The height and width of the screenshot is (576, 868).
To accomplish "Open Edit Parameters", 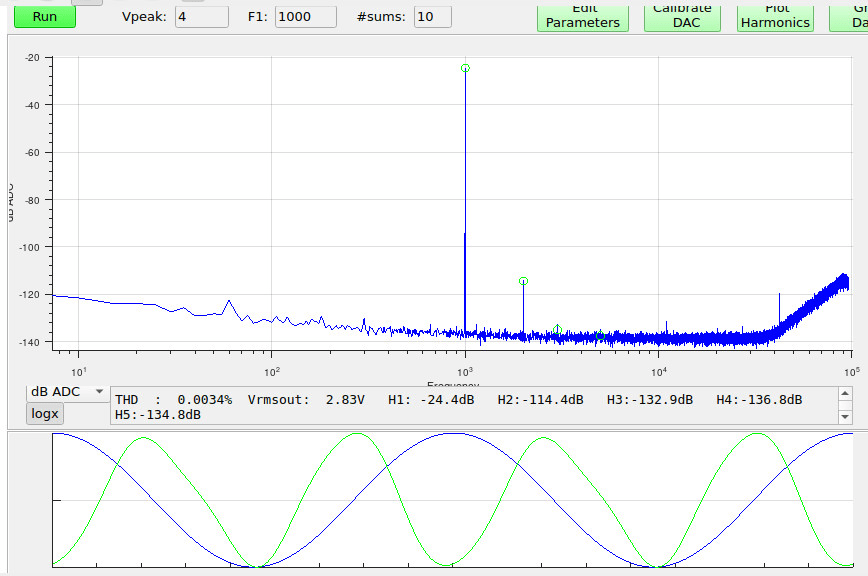I will tap(582, 18).
